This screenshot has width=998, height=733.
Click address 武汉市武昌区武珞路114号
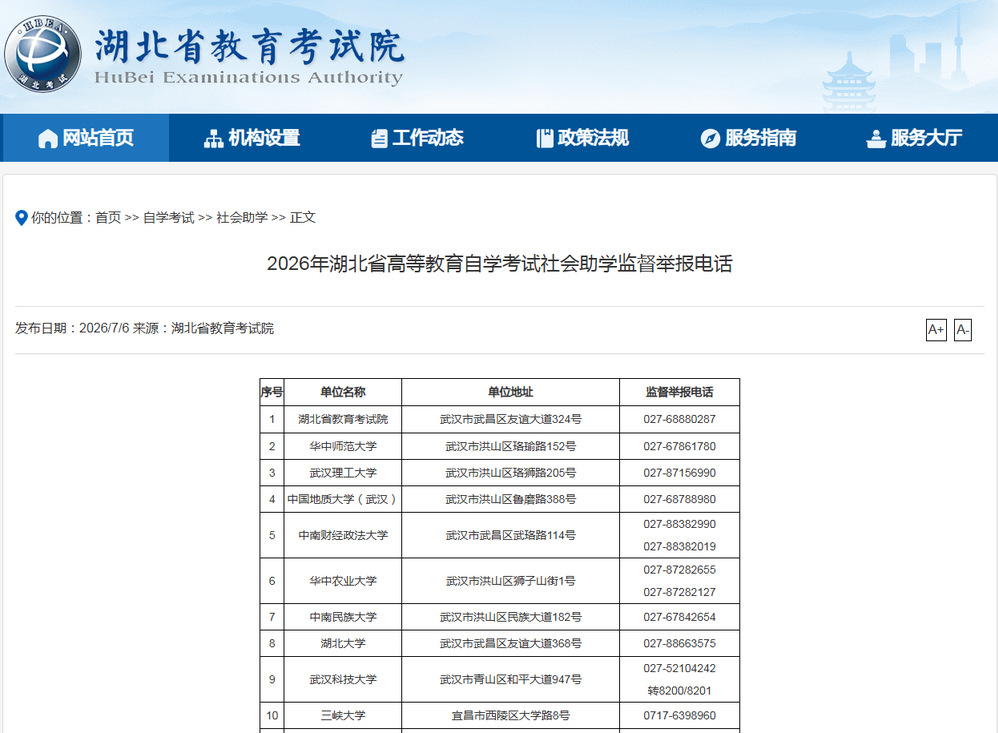[510, 536]
